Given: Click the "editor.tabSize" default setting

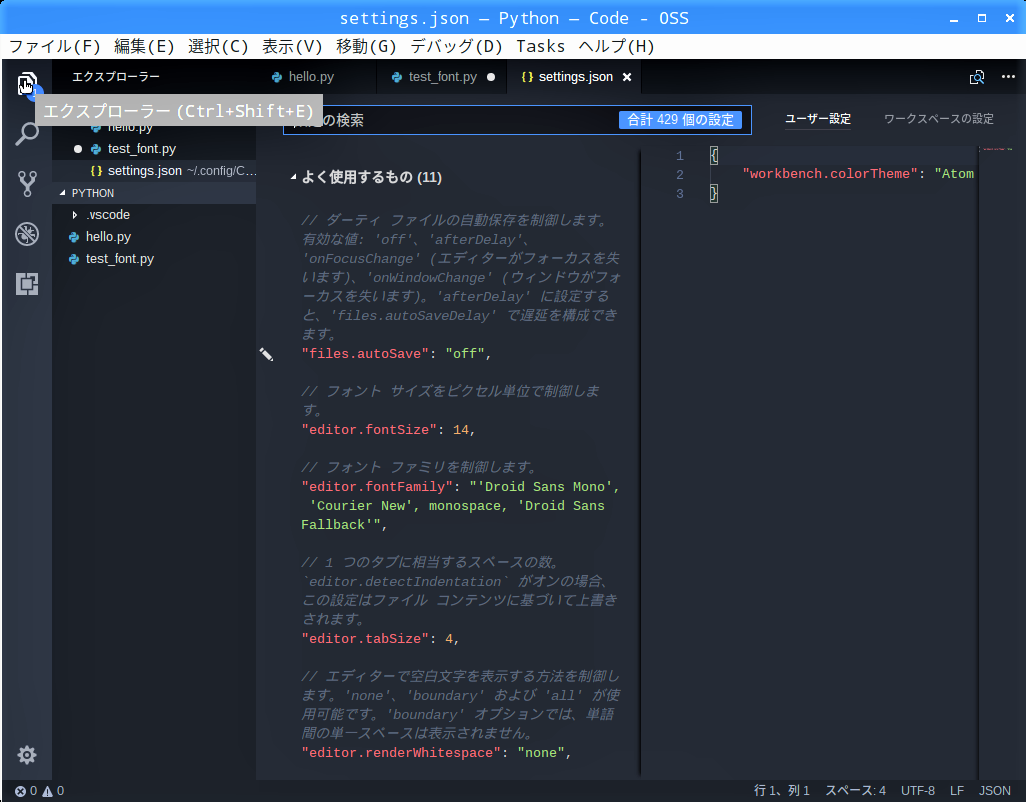Looking at the screenshot, I should point(365,638).
